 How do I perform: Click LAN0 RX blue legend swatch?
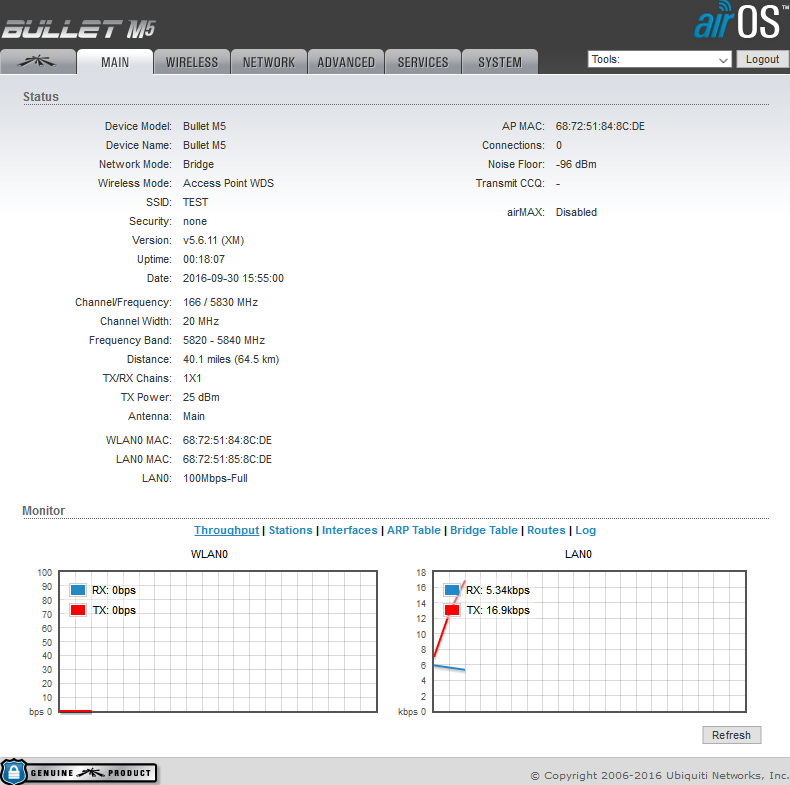(x=452, y=590)
